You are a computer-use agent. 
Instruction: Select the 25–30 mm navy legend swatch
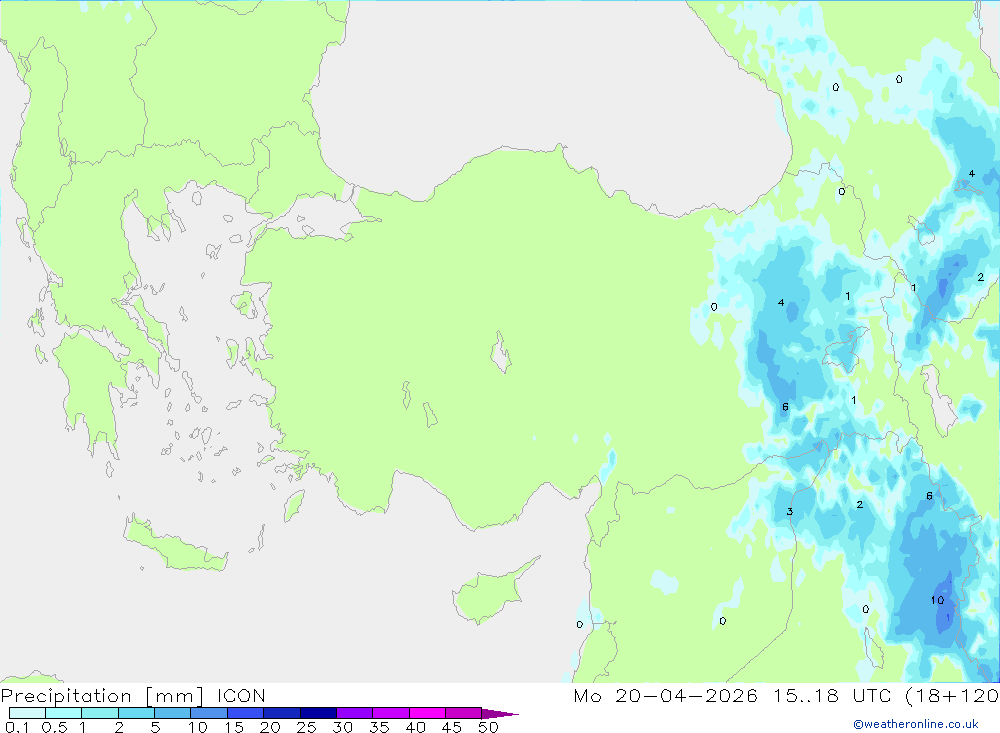pos(318,713)
